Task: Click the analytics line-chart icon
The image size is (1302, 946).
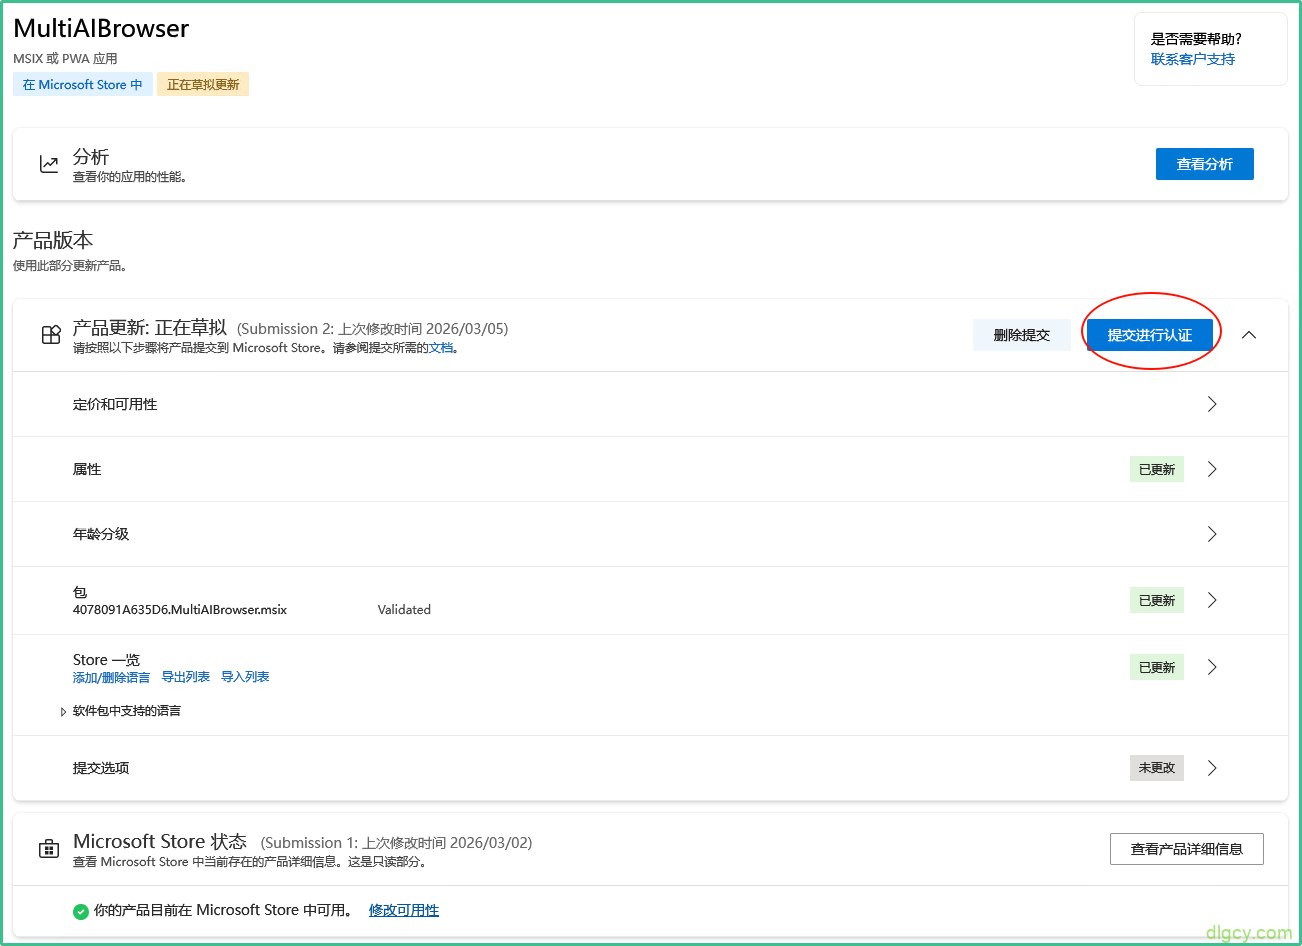Action: click(x=49, y=163)
